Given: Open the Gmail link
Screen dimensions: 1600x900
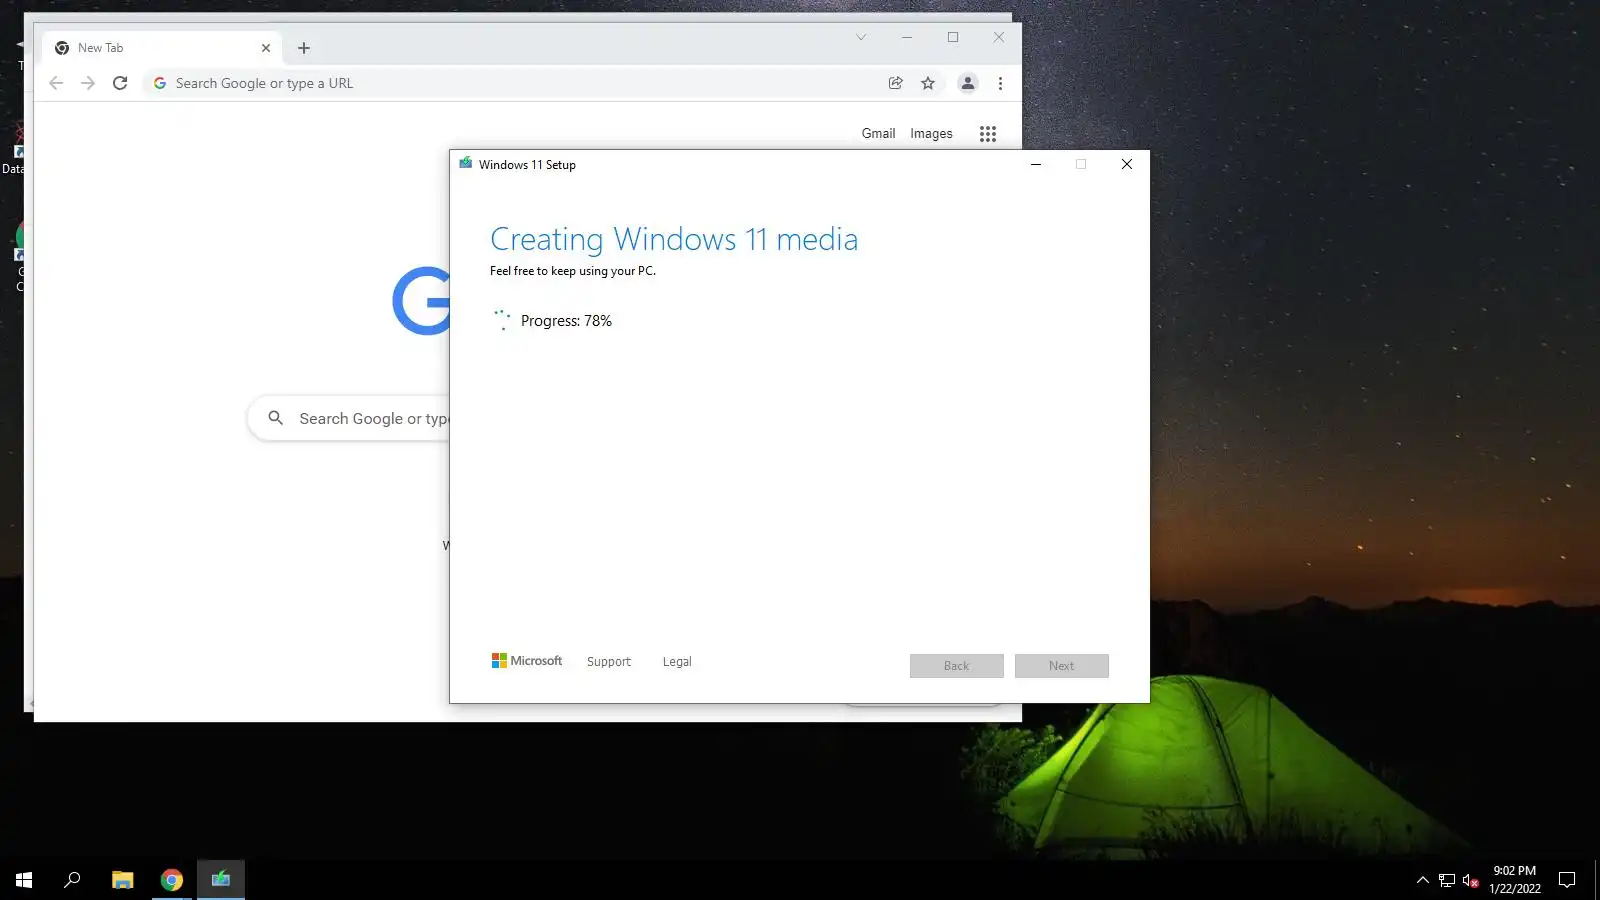Looking at the screenshot, I should (x=879, y=133).
